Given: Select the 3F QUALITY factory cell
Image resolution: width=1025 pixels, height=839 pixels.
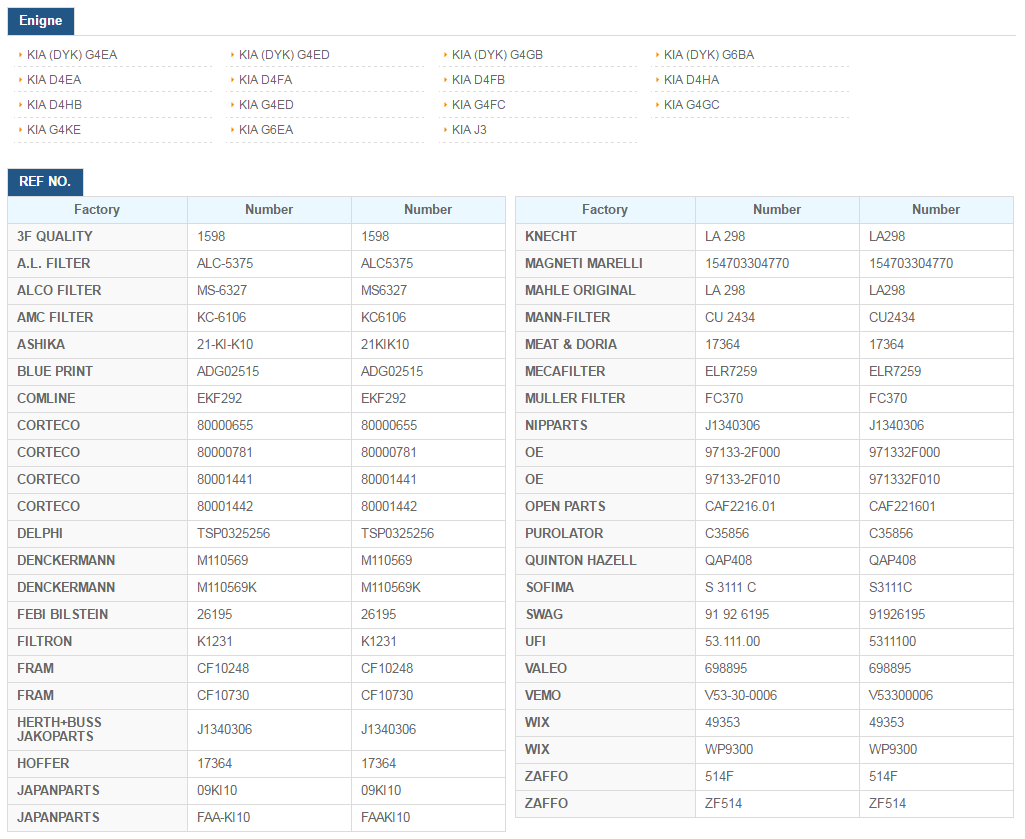Looking at the screenshot, I should (x=97, y=237).
